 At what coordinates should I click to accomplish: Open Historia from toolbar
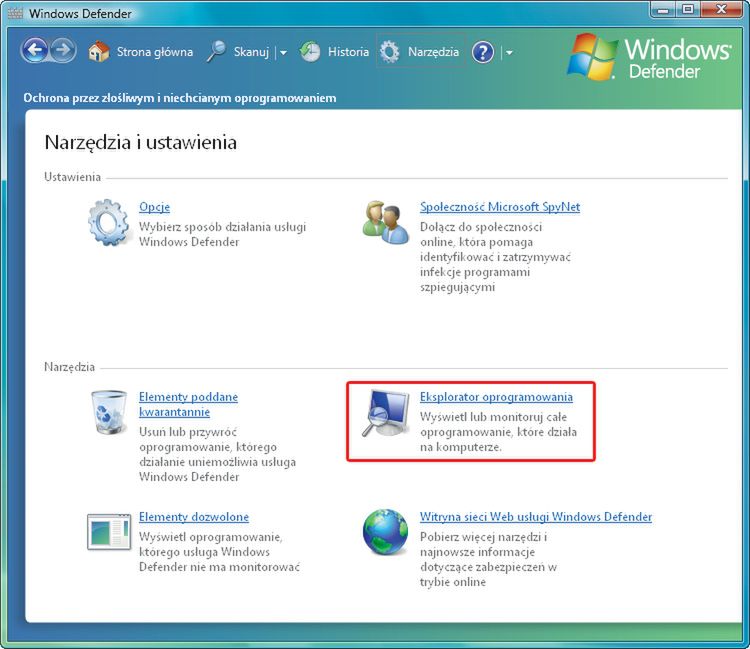coord(348,52)
